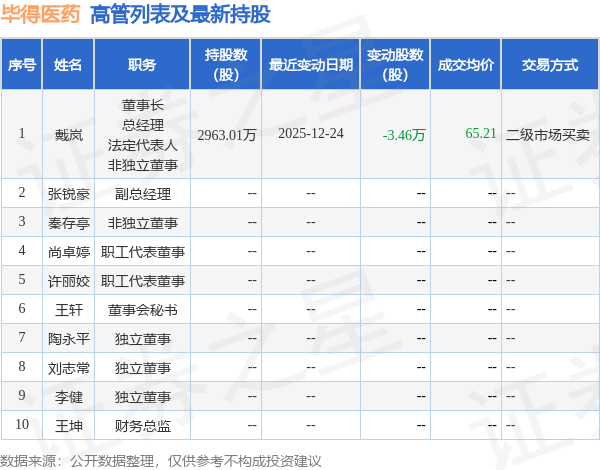Click row number 6
600x470 pixels.
point(22,308)
